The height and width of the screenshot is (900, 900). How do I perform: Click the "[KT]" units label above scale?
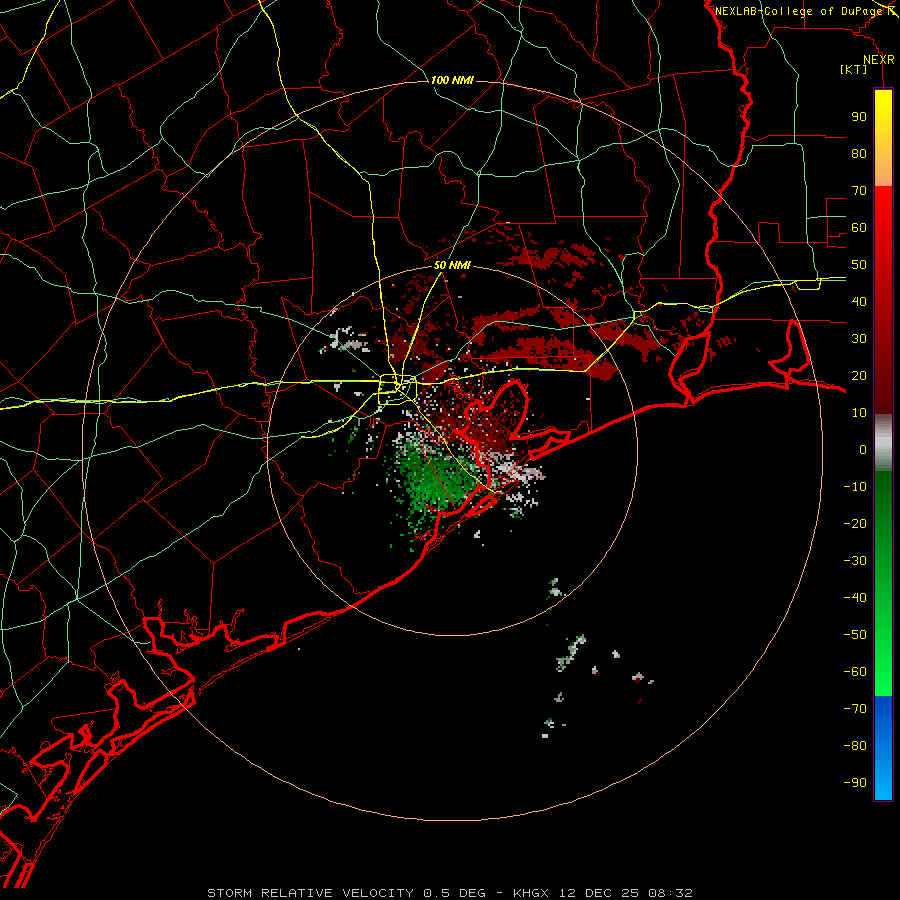854,69
